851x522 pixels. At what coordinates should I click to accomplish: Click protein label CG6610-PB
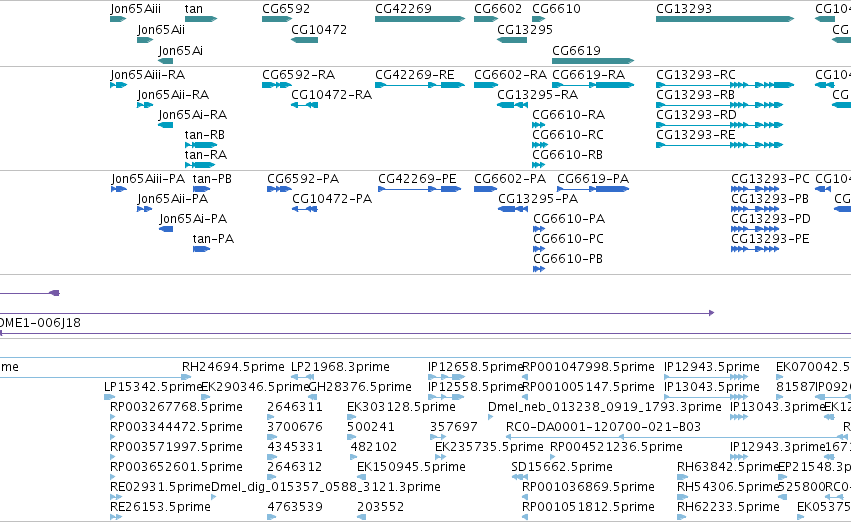568,259
